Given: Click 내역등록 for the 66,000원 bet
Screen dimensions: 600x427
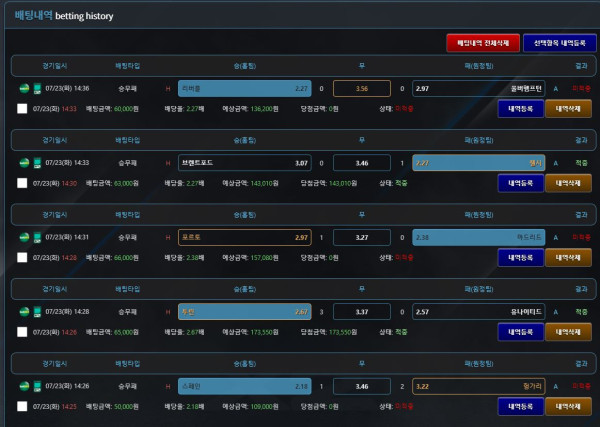Looking at the screenshot, I should [x=519, y=257].
